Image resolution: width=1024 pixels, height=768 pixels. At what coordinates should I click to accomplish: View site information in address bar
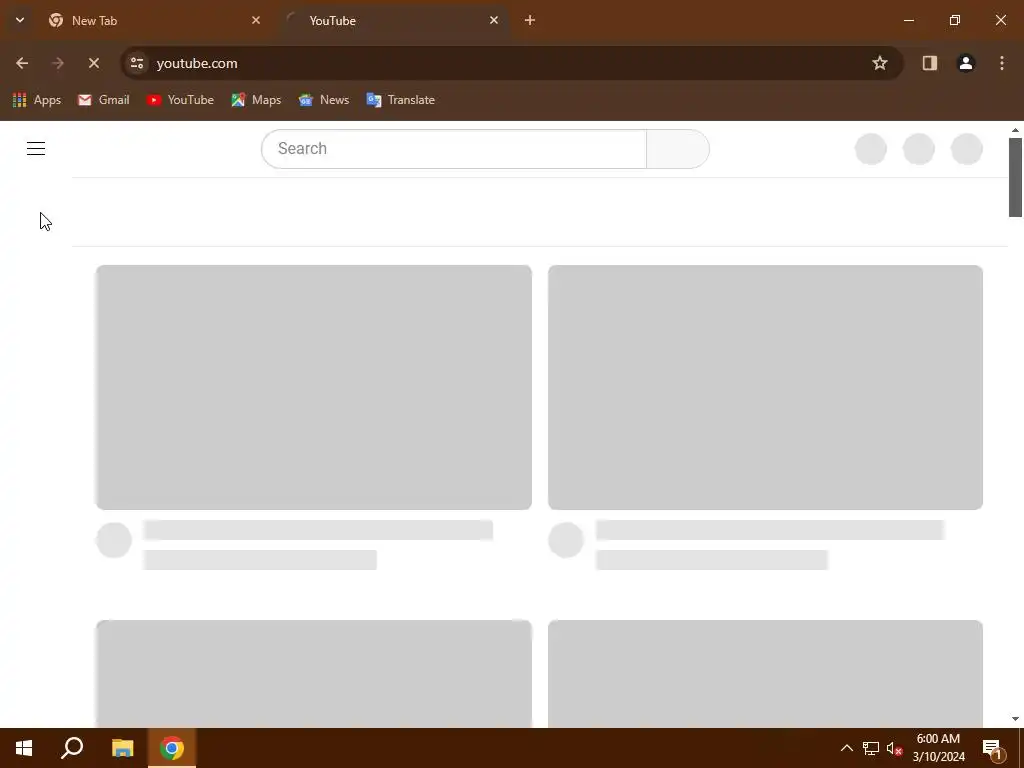[136, 63]
